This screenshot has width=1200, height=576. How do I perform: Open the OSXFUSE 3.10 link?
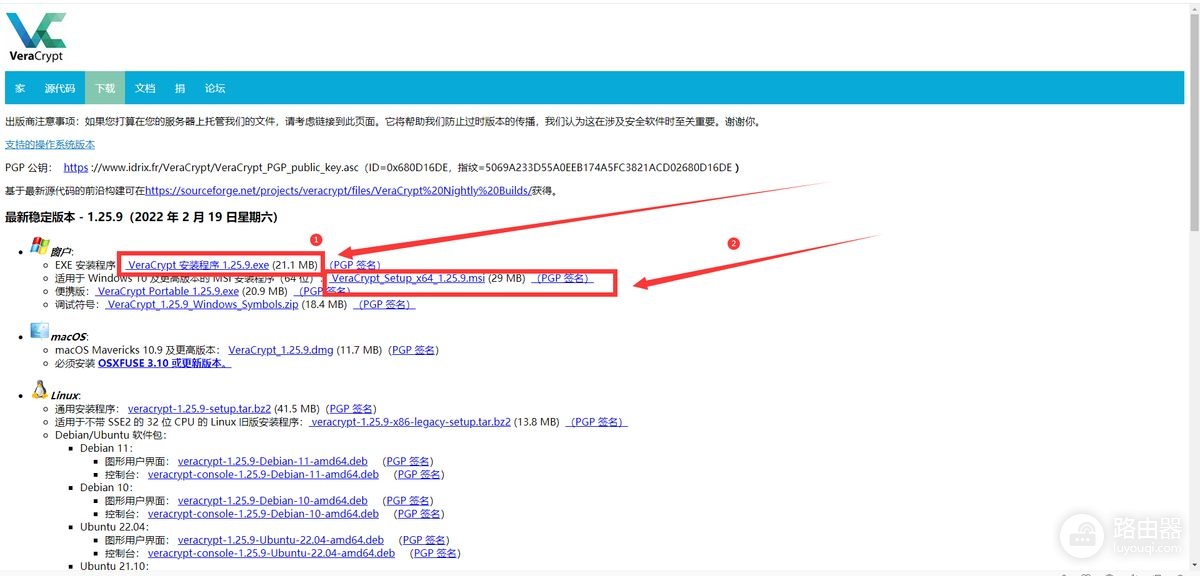tap(164, 363)
